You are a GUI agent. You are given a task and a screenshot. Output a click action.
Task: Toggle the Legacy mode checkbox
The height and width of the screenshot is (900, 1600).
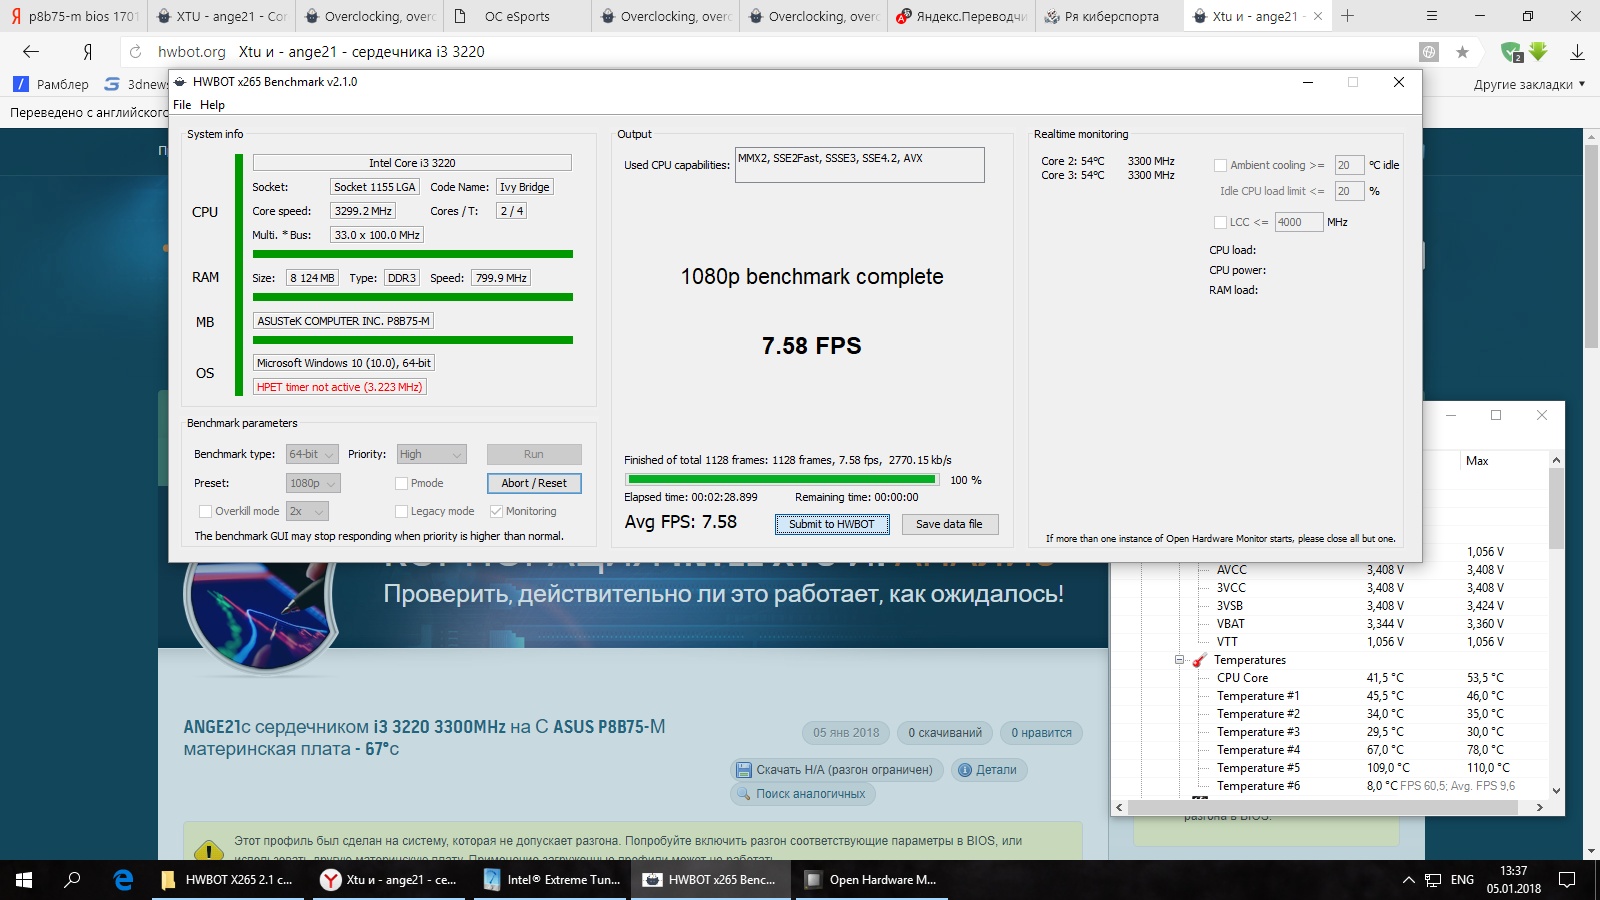pyautogui.click(x=401, y=511)
